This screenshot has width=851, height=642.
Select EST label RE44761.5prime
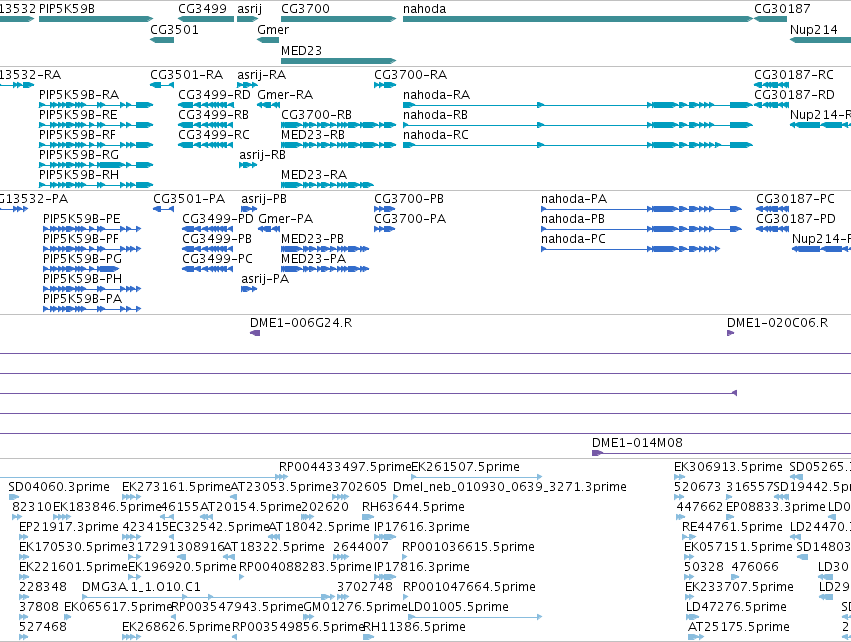click(x=733, y=527)
